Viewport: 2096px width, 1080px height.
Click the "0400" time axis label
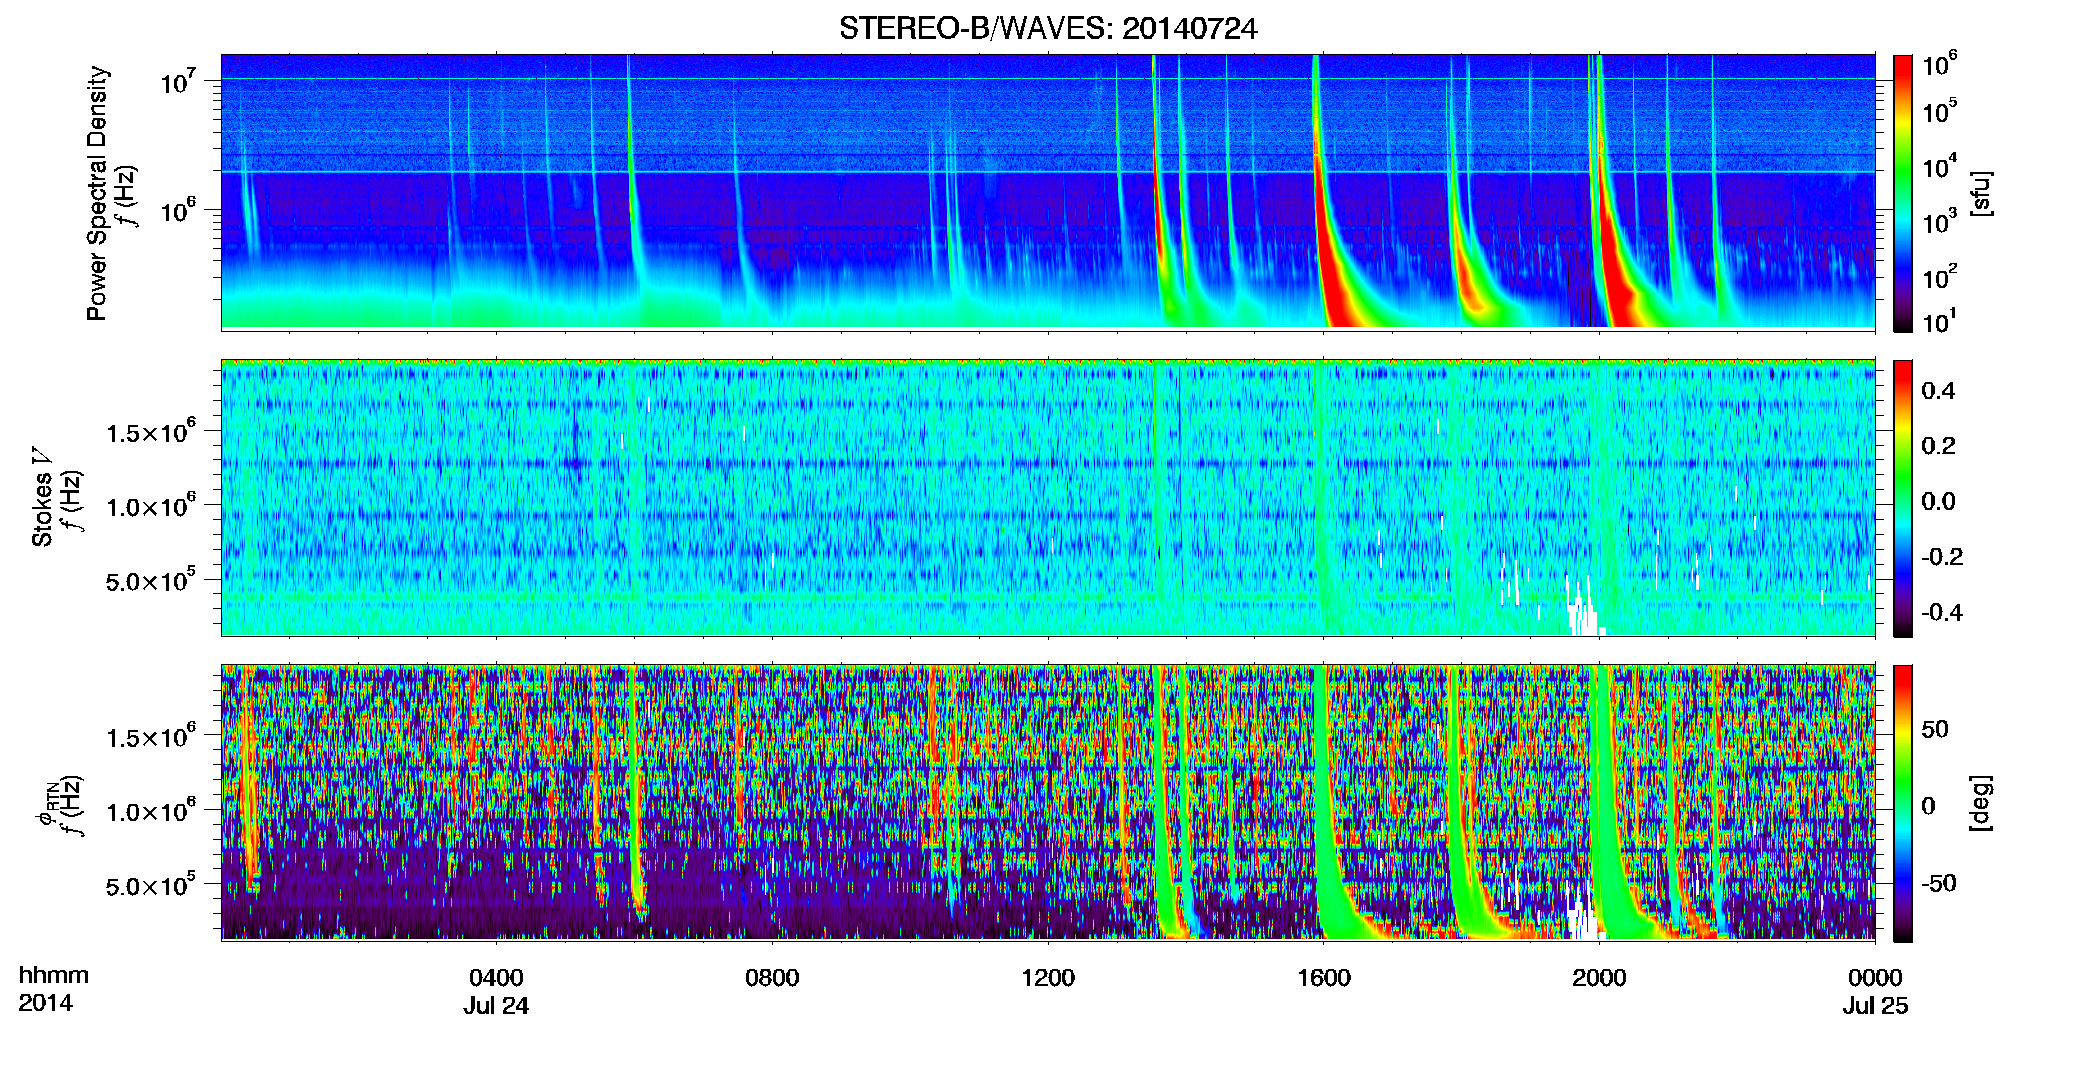coord(496,977)
